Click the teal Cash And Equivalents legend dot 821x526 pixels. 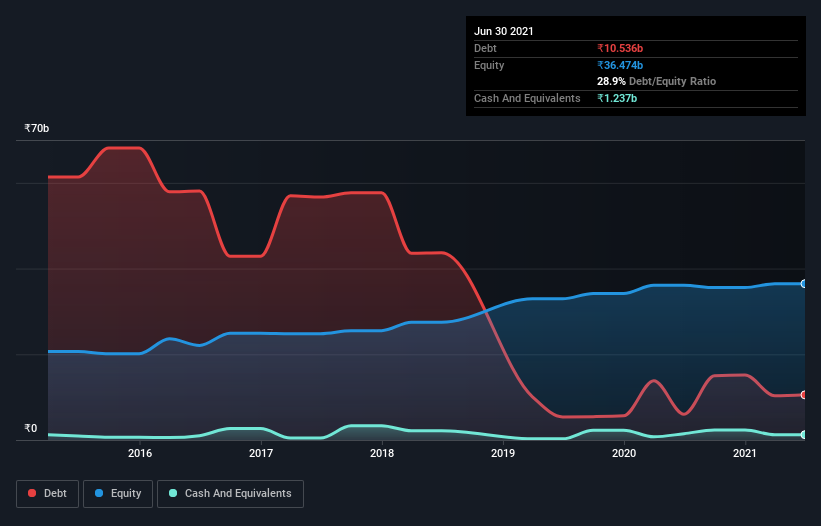coord(173,493)
